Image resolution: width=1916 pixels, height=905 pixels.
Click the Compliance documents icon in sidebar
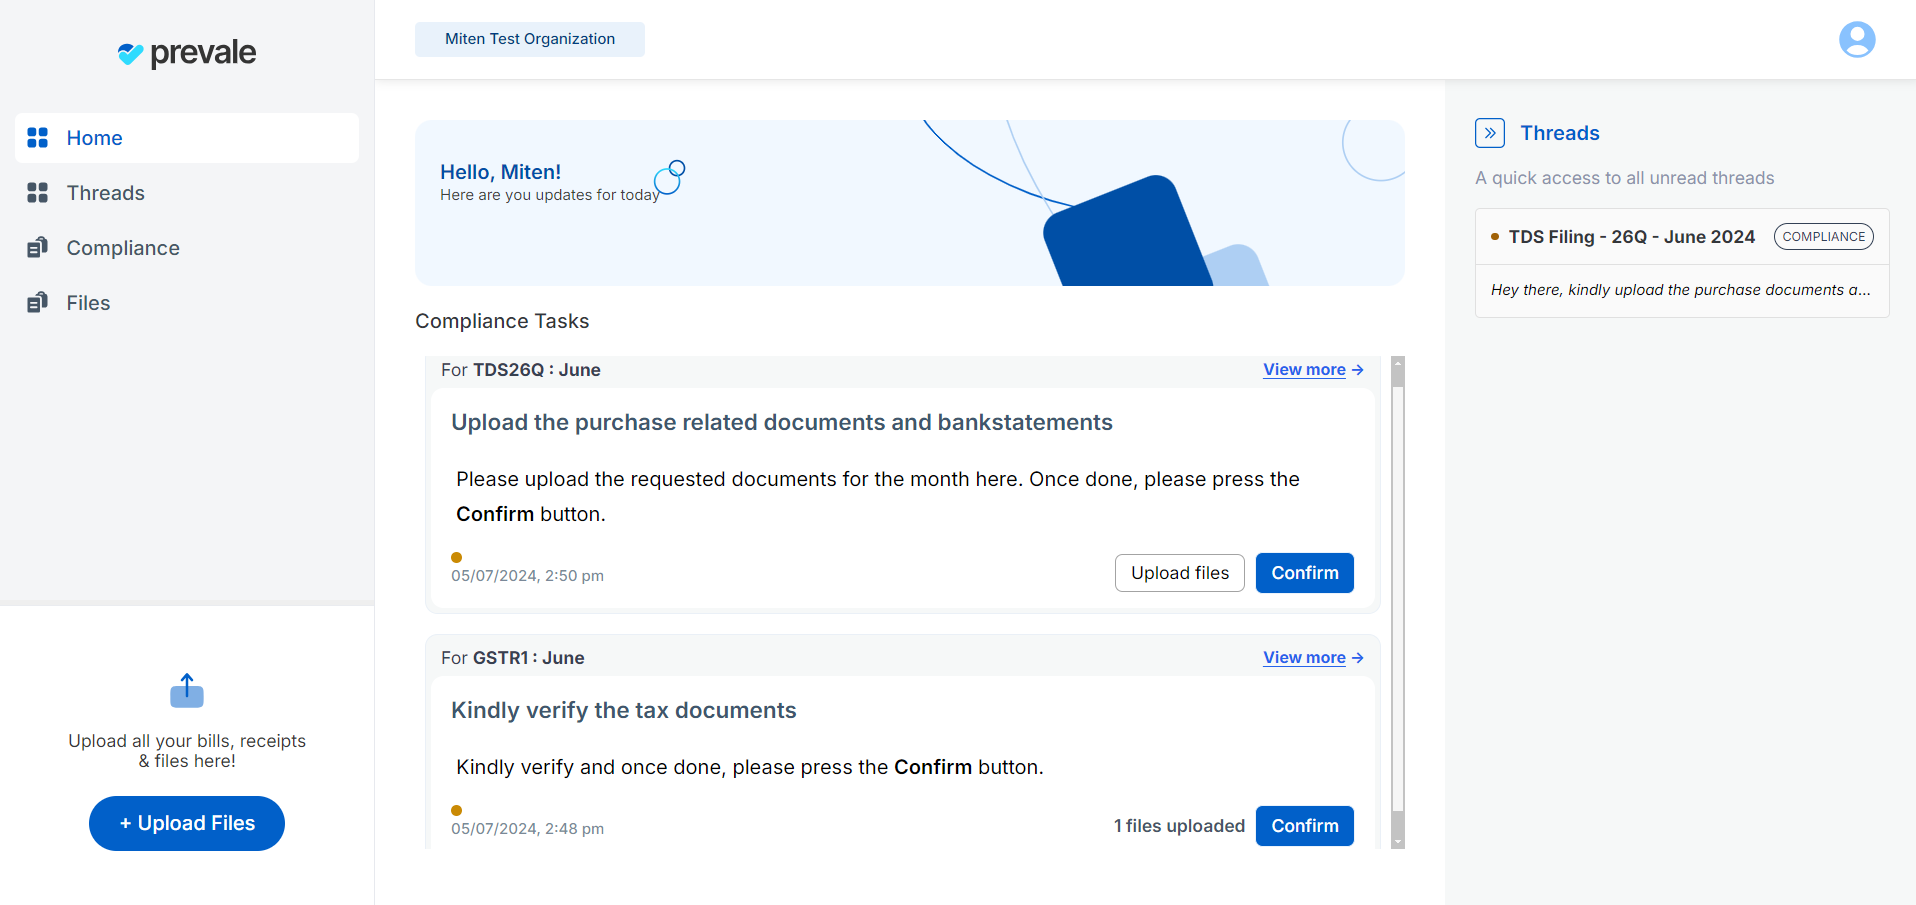(x=38, y=248)
